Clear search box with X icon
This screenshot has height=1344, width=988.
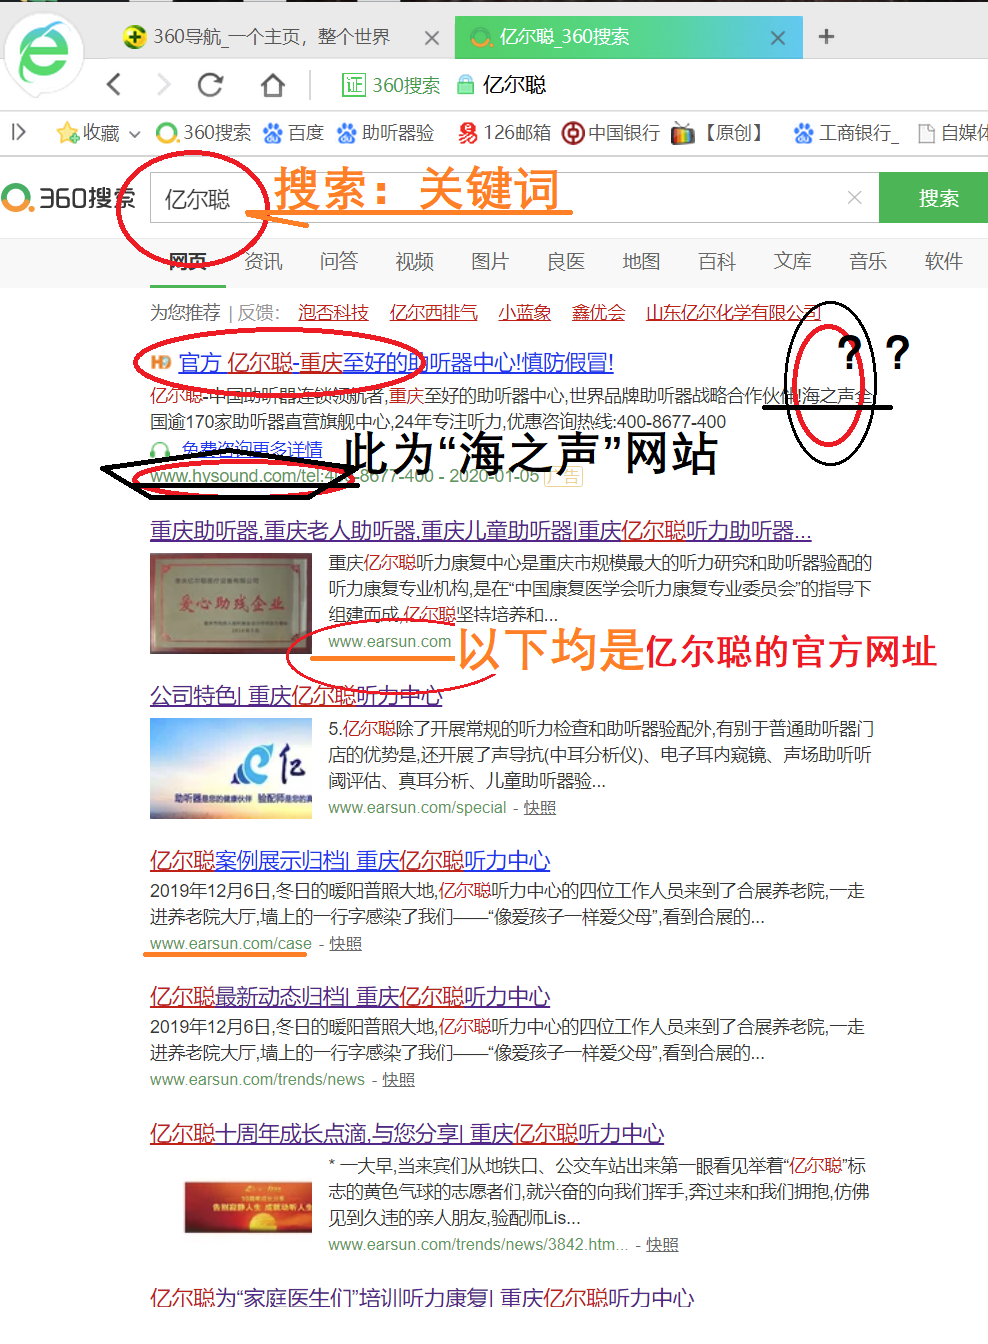click(854, 198)
